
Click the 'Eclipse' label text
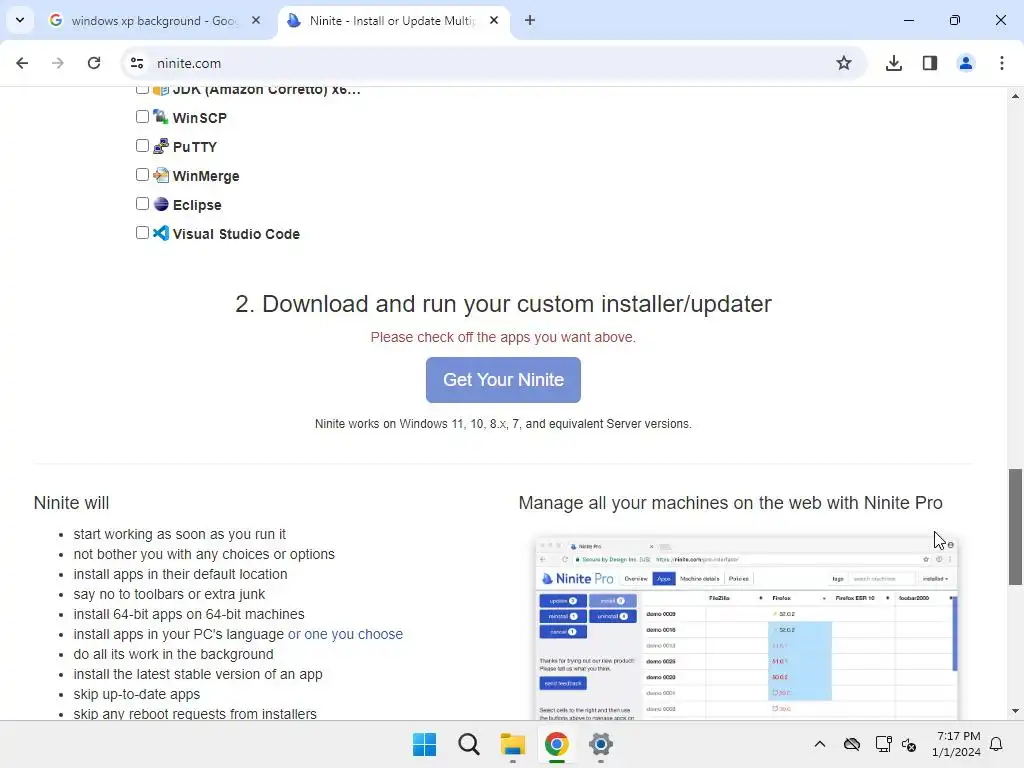(197, 205)
